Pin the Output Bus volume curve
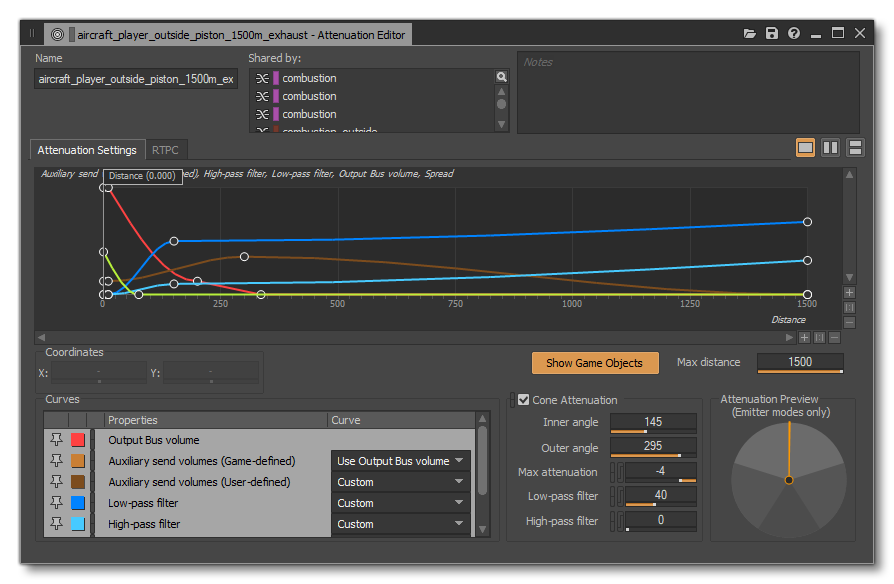This screenshot has width=894, height=584. click(56, 440)
